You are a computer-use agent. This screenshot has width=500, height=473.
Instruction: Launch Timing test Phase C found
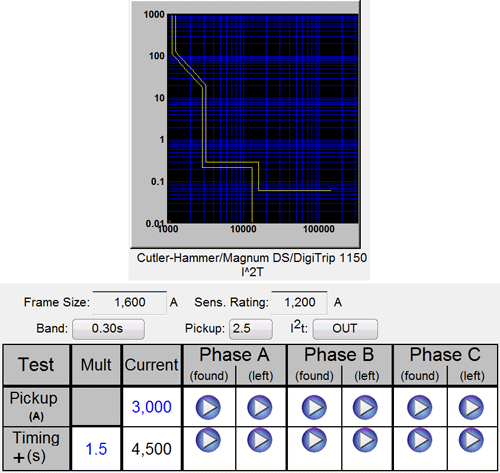(x=420, y=440)
